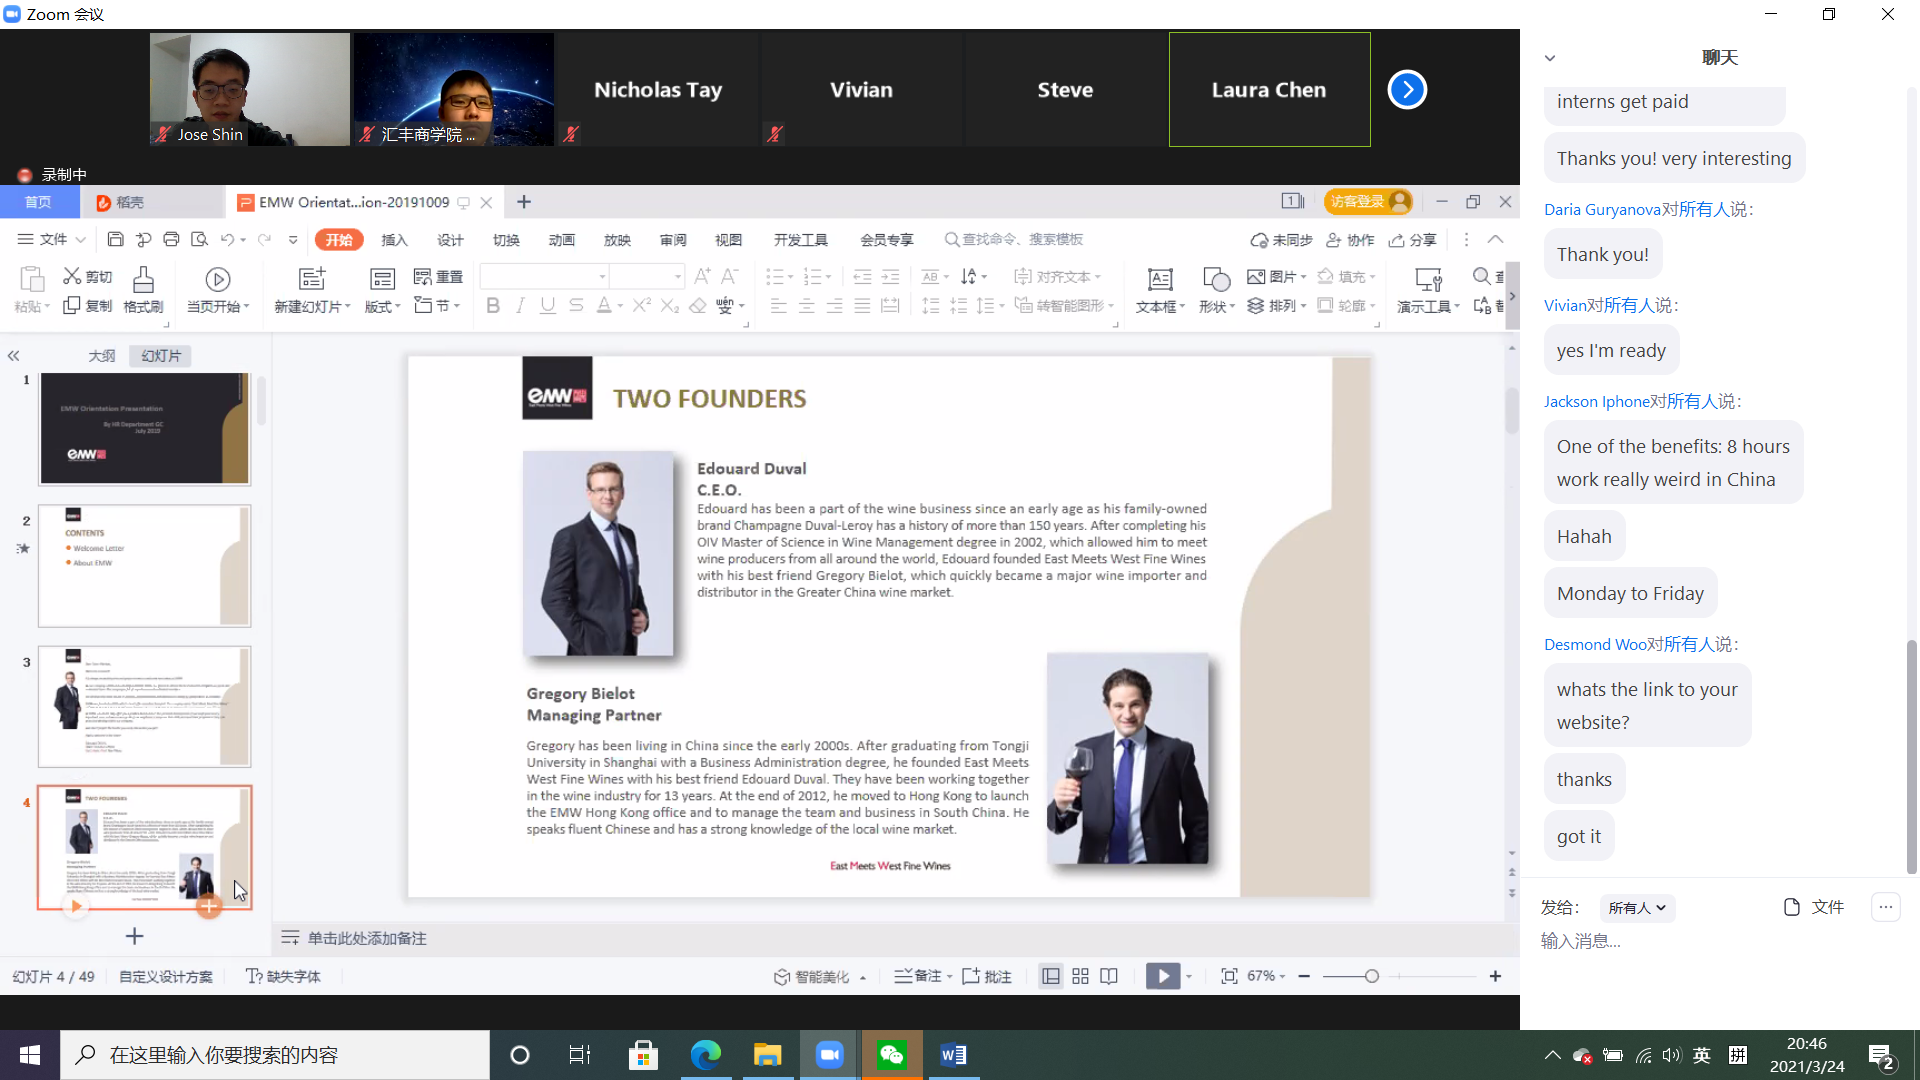Viewport: 1920px width, 1080px height.
Task: Toggle underline formatting
Action: tap(547, 305)
